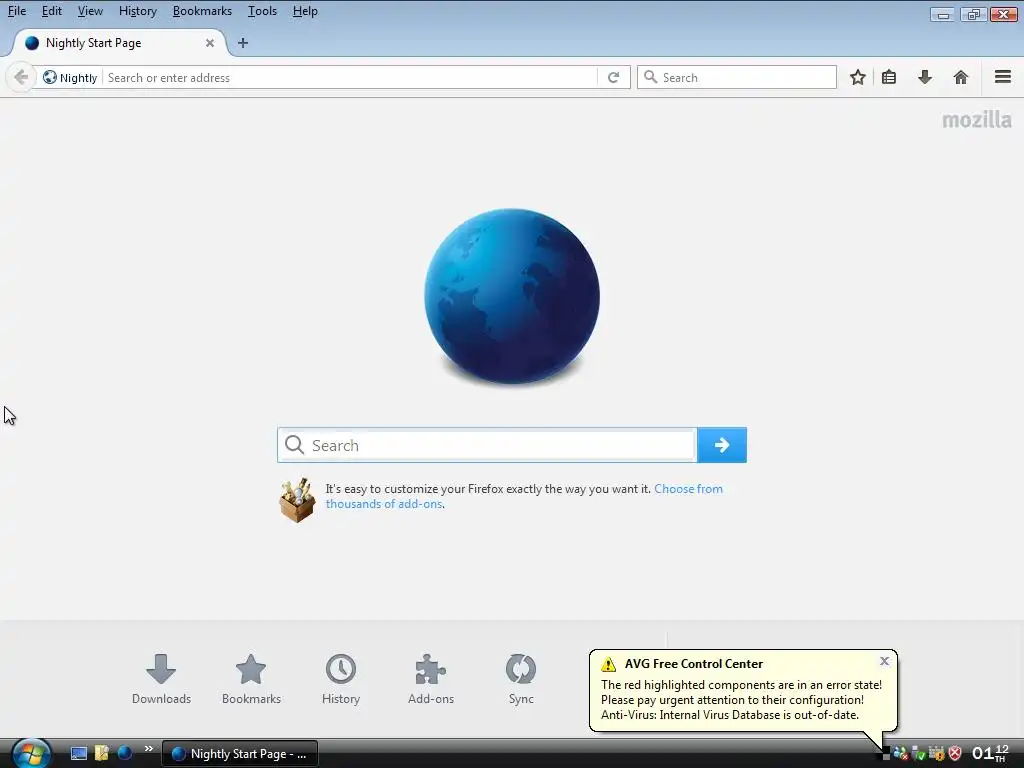The width and height of the screenshot is (1024, 768).
Task: Launch Nightly from quick launch bar
Action: click(125, 754)
